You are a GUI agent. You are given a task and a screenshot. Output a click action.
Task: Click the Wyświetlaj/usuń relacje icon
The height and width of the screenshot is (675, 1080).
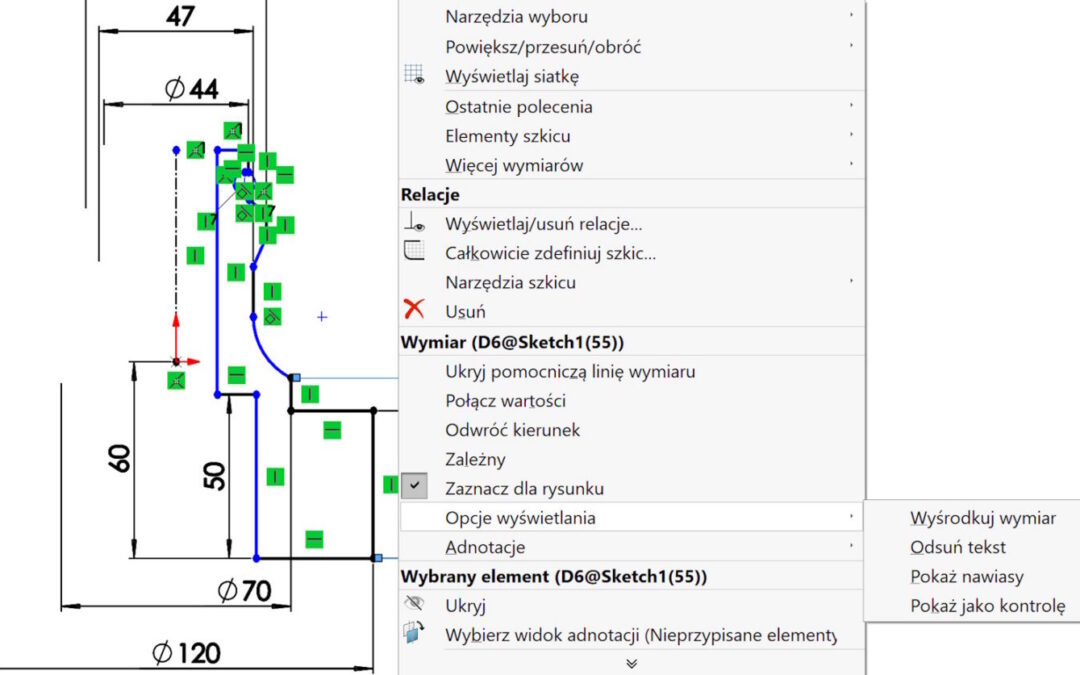(415, 224)
